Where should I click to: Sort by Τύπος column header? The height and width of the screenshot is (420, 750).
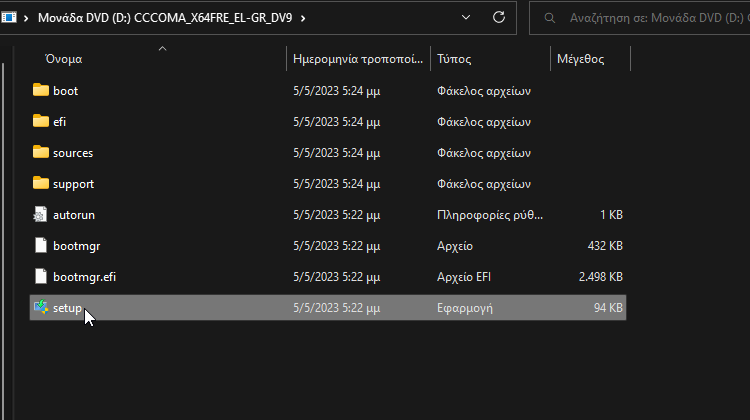(454, 59)
